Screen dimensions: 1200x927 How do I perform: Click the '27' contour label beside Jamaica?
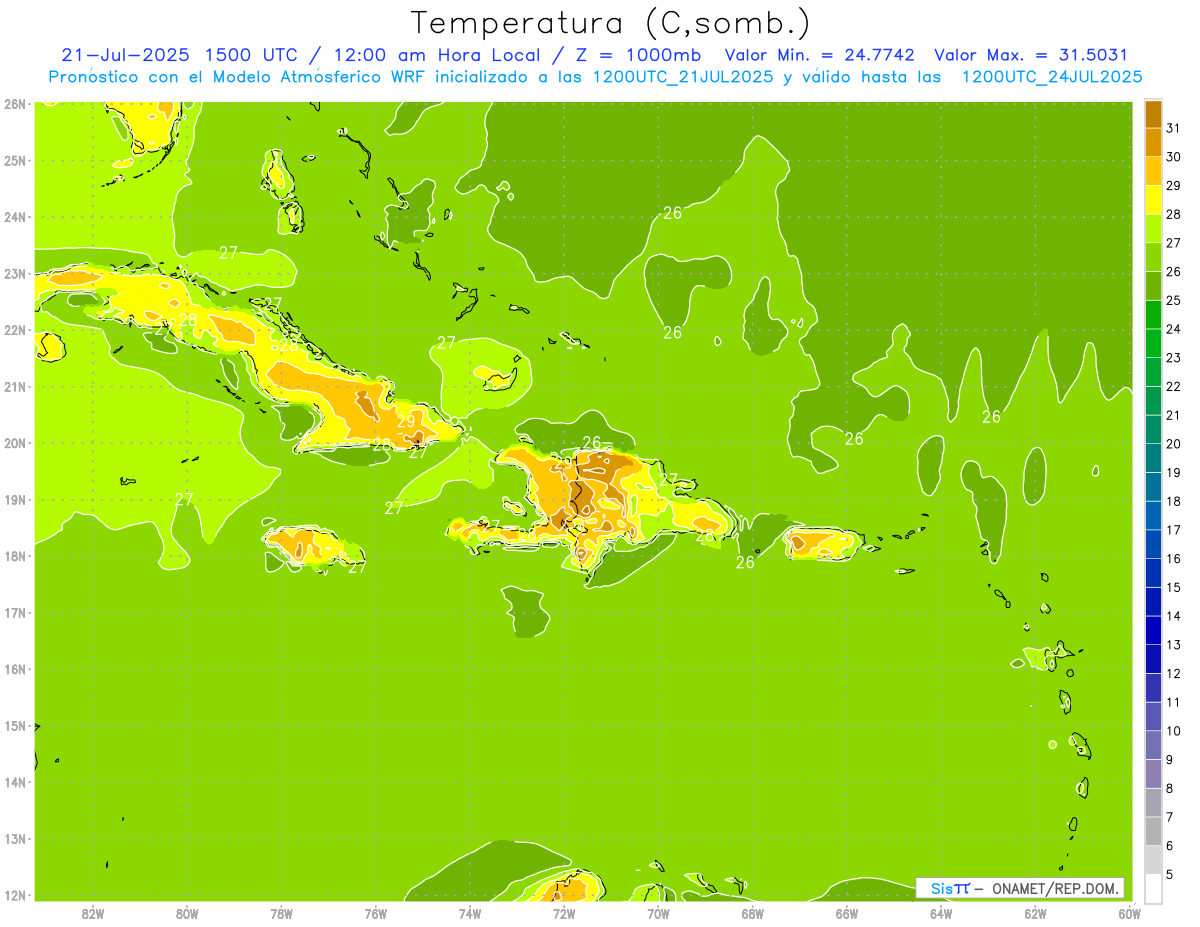357,567
